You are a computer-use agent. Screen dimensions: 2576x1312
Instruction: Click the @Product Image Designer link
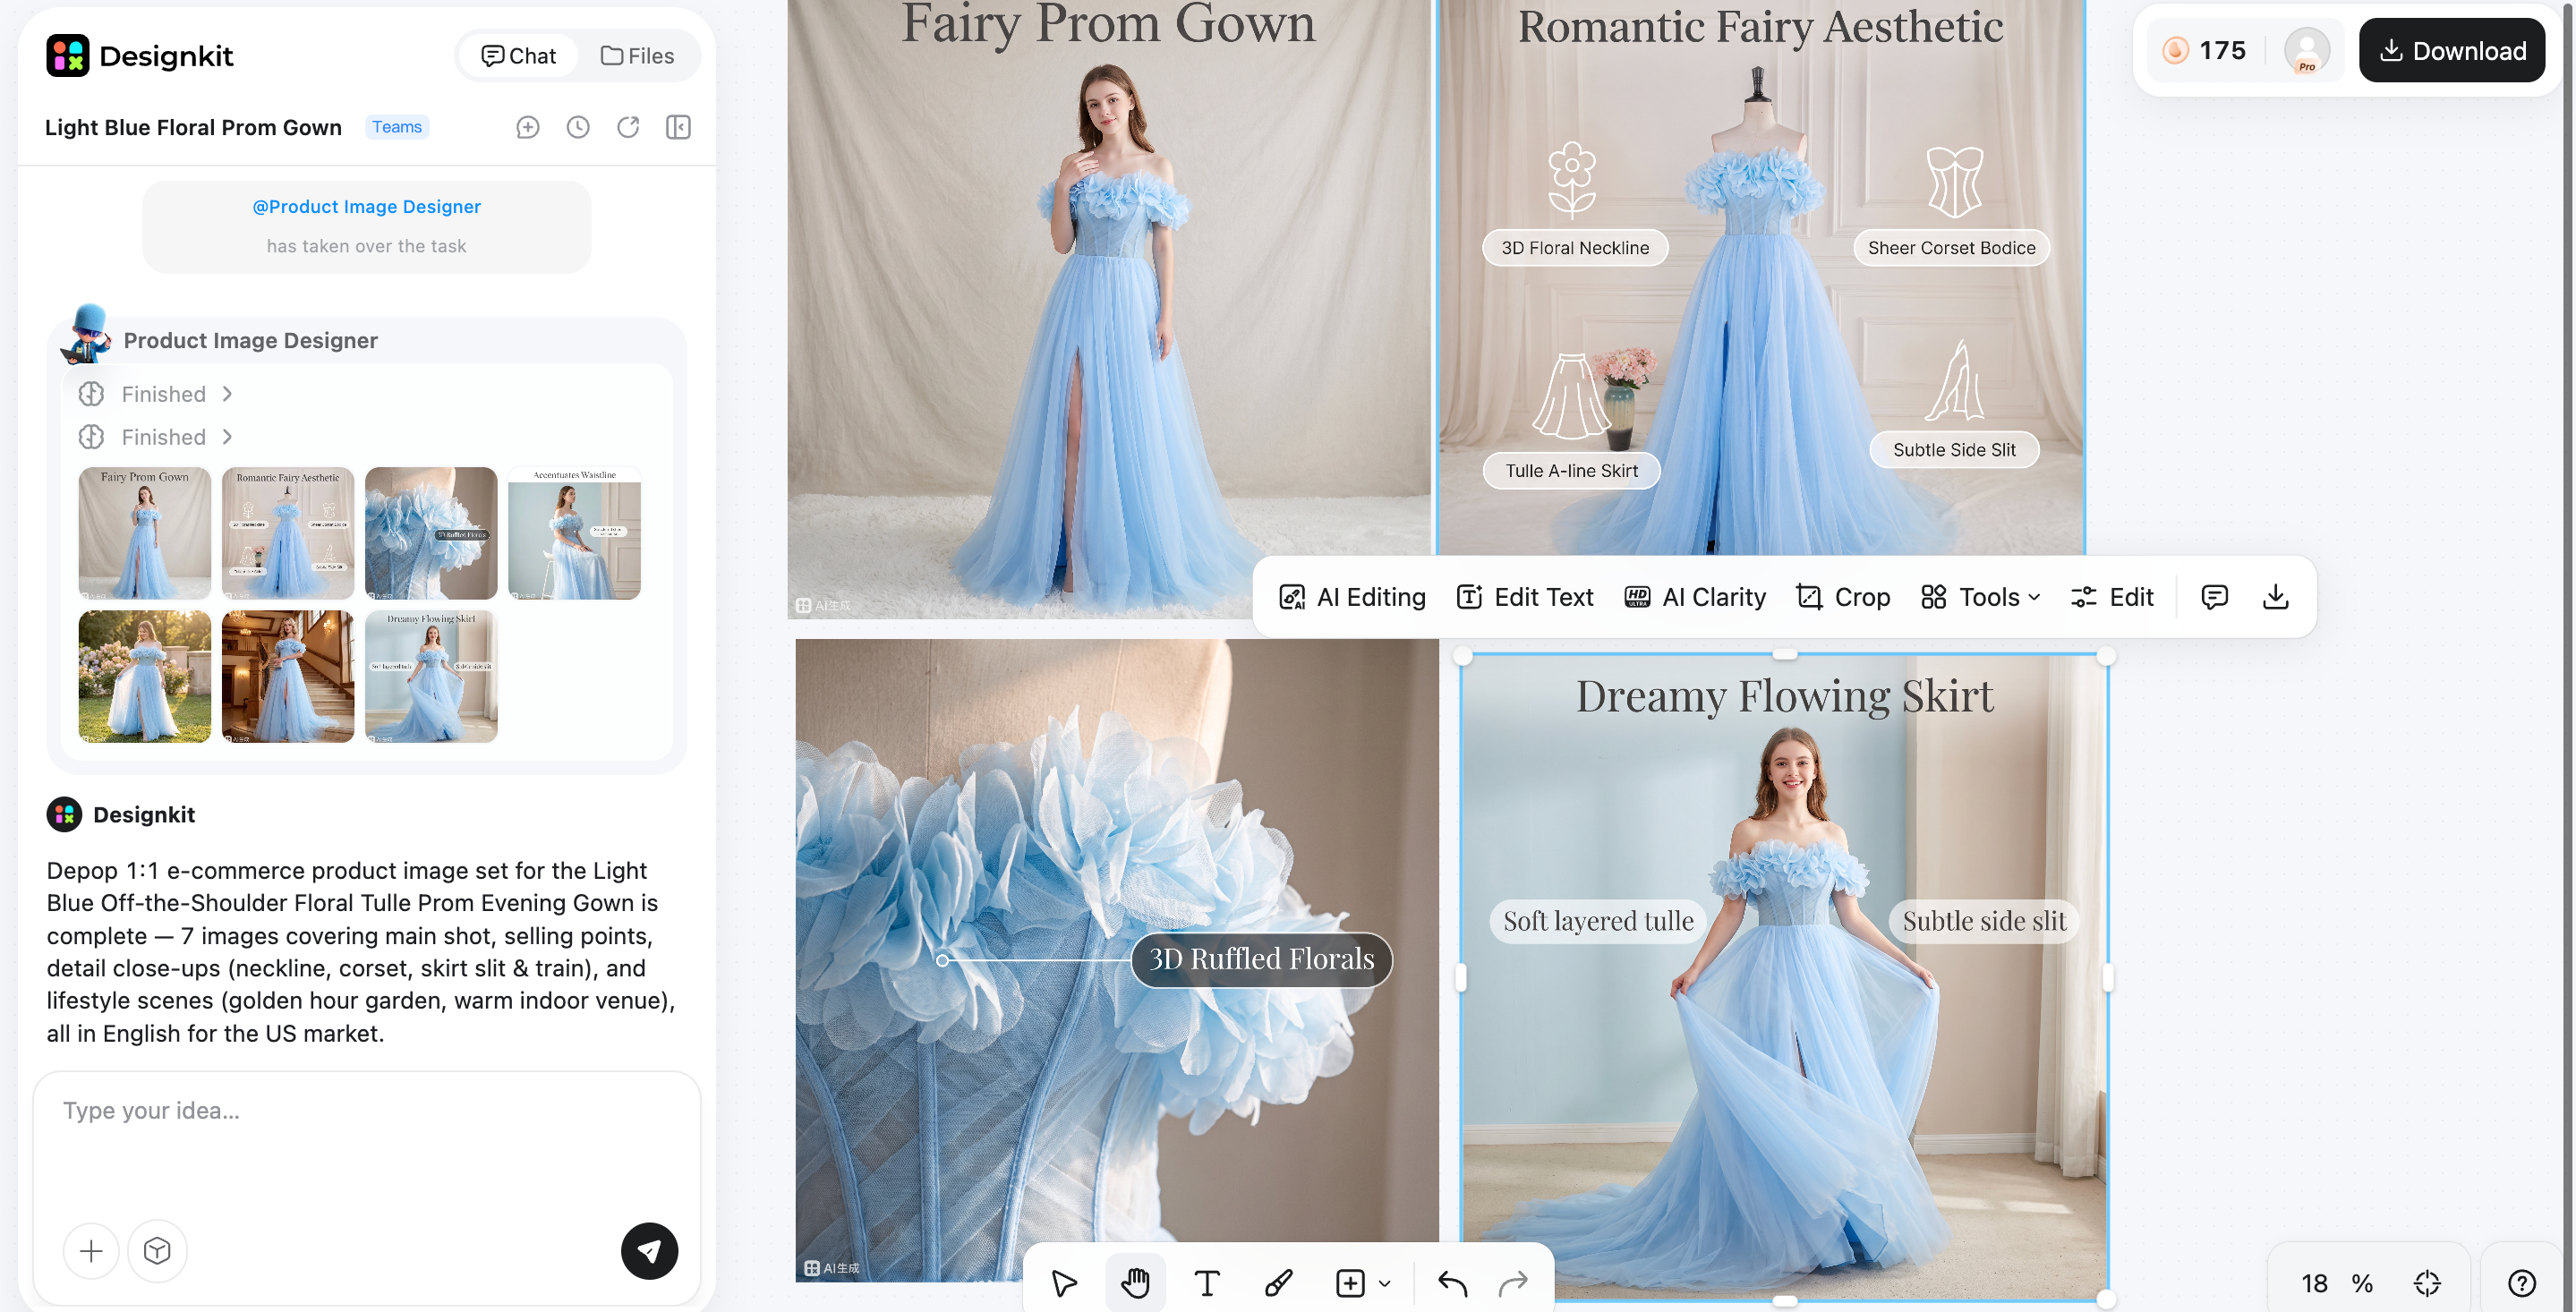(366, 206)
